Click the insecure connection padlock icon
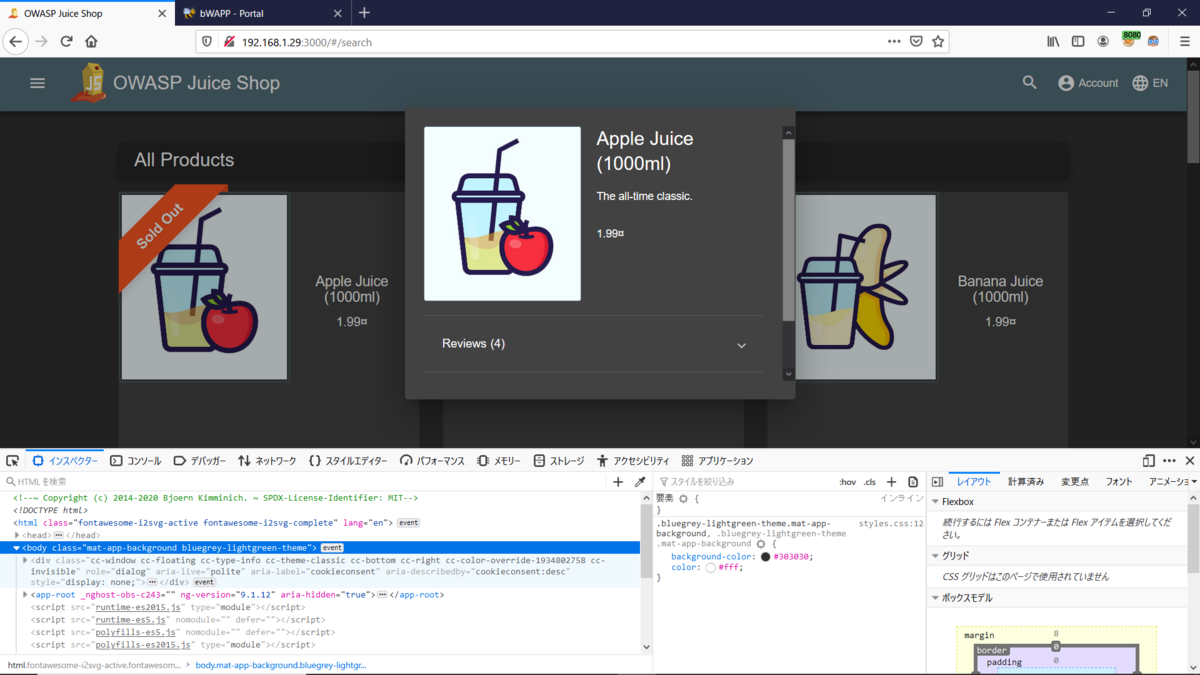Viewport: 1200px width, 675px height. point(229,42)
